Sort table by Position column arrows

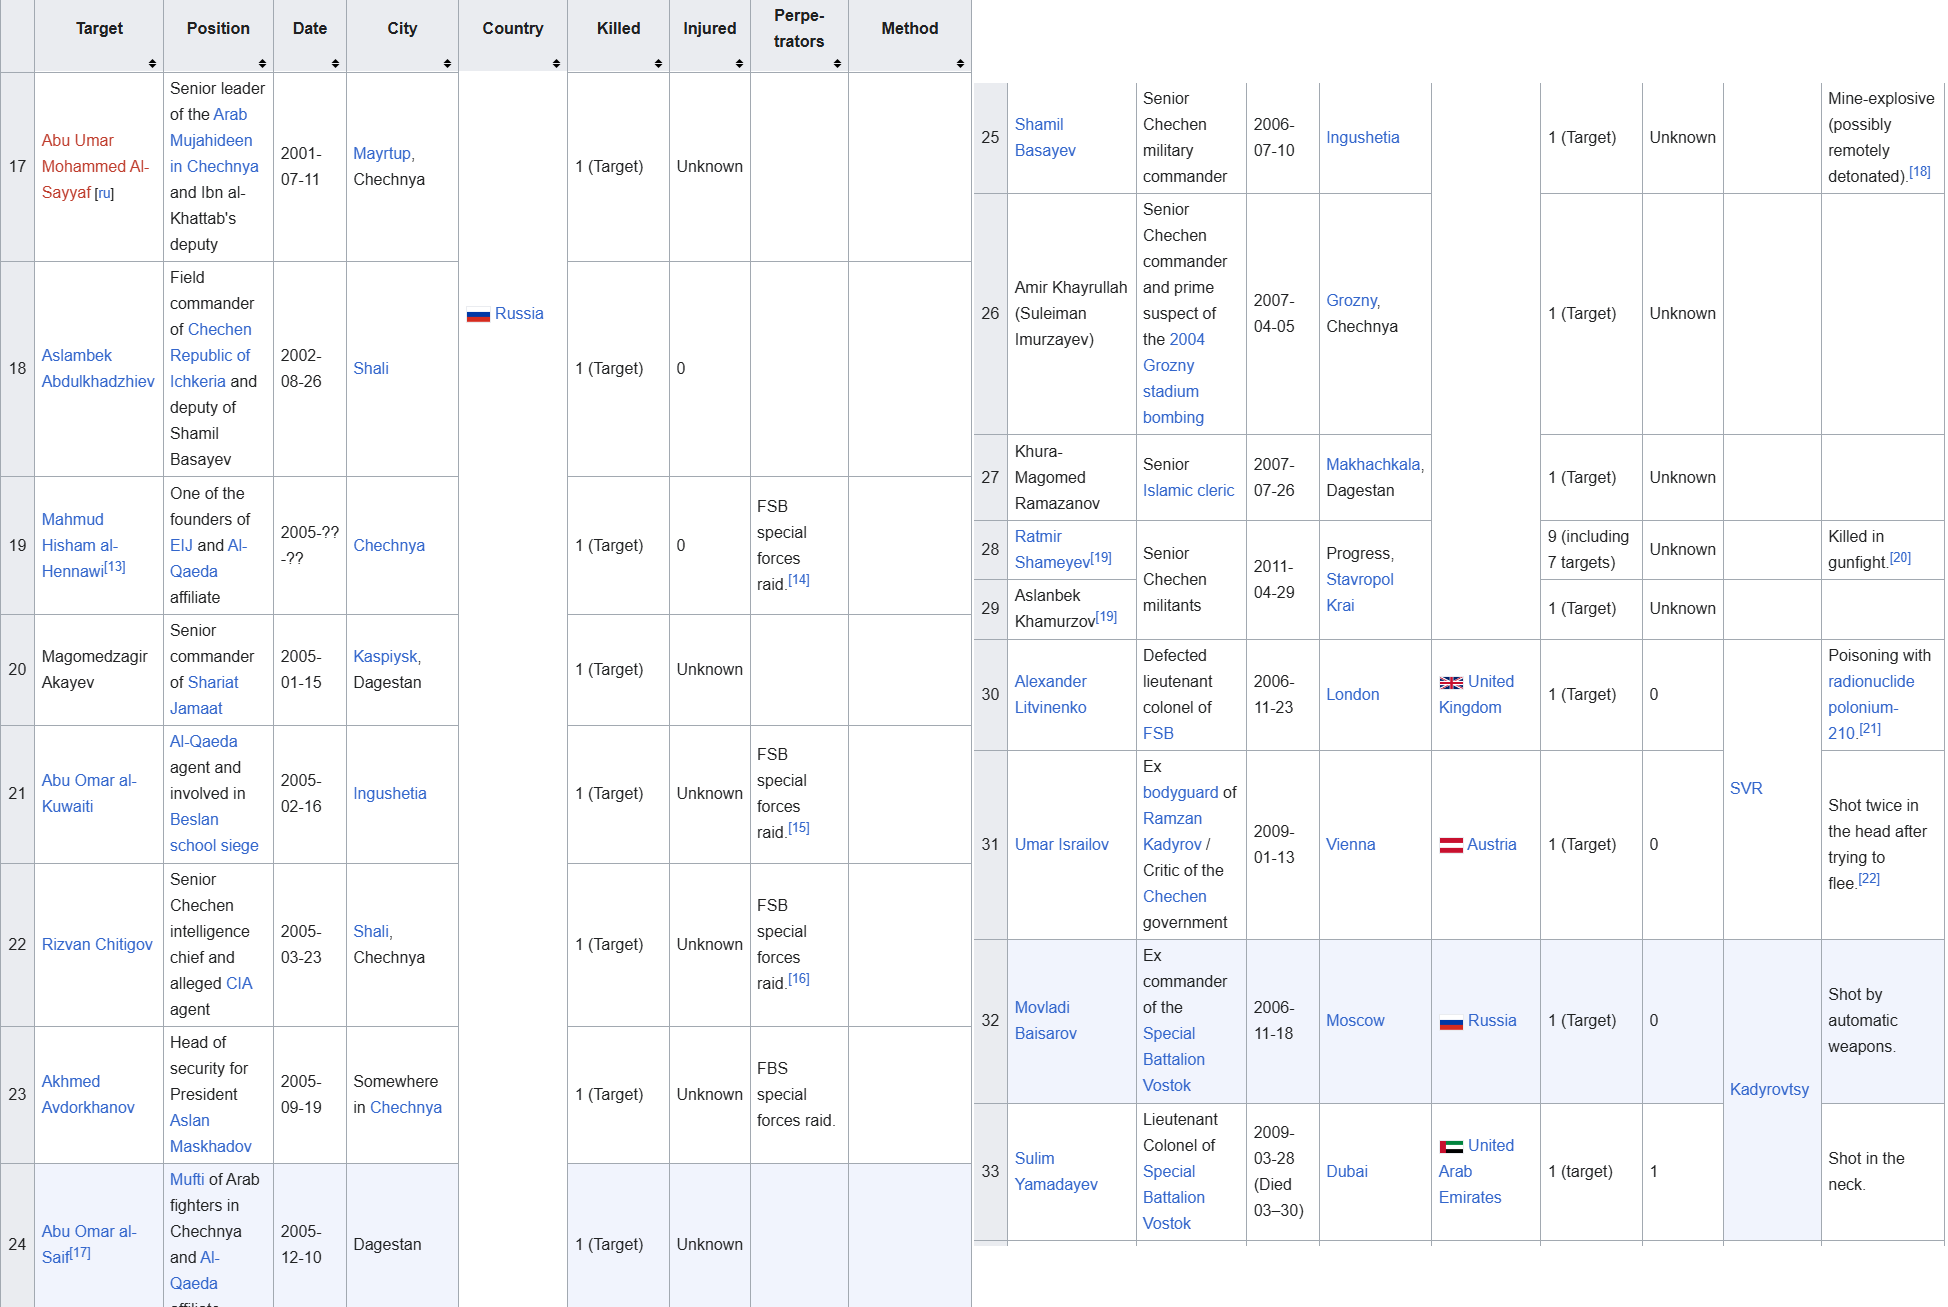262,63
